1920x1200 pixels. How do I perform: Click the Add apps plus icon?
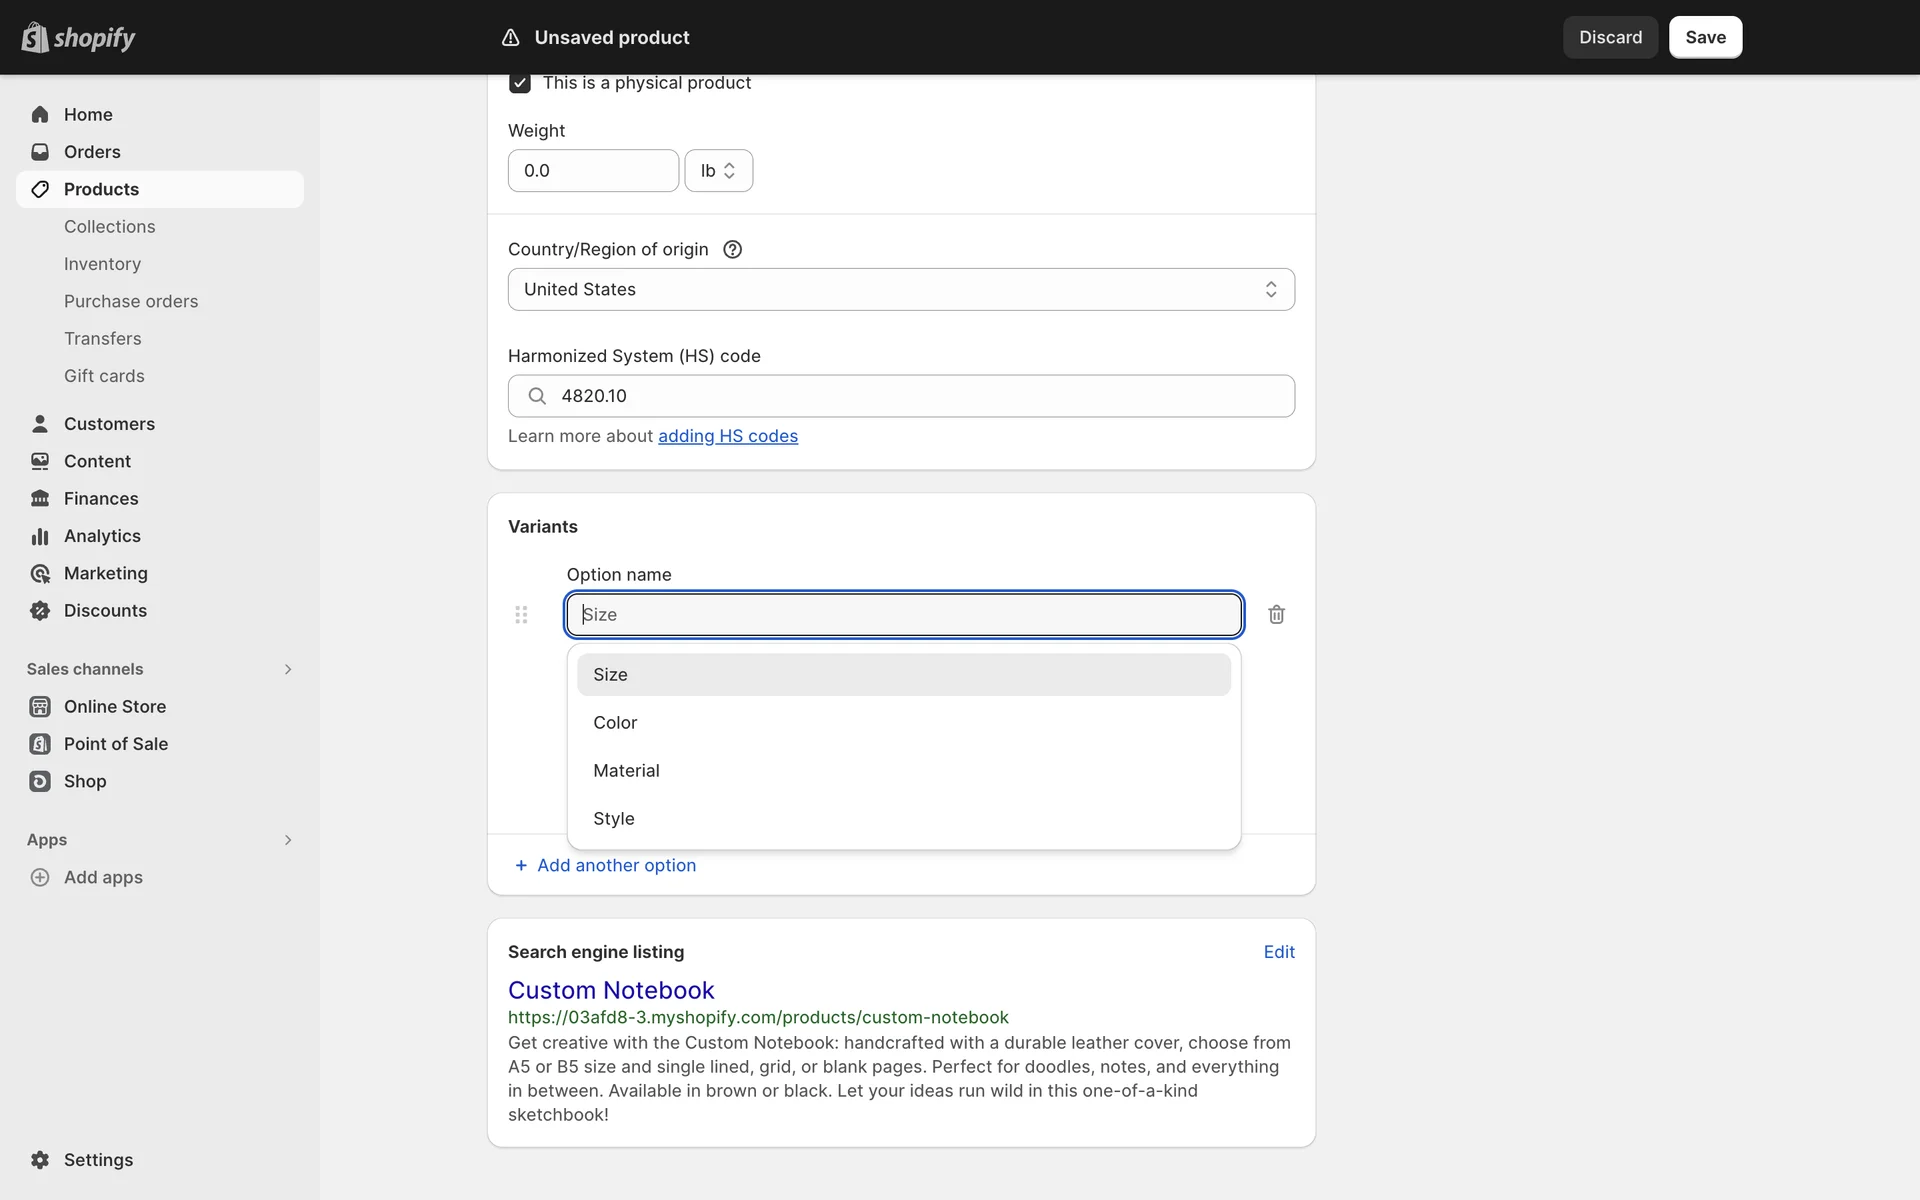point(40,878)
